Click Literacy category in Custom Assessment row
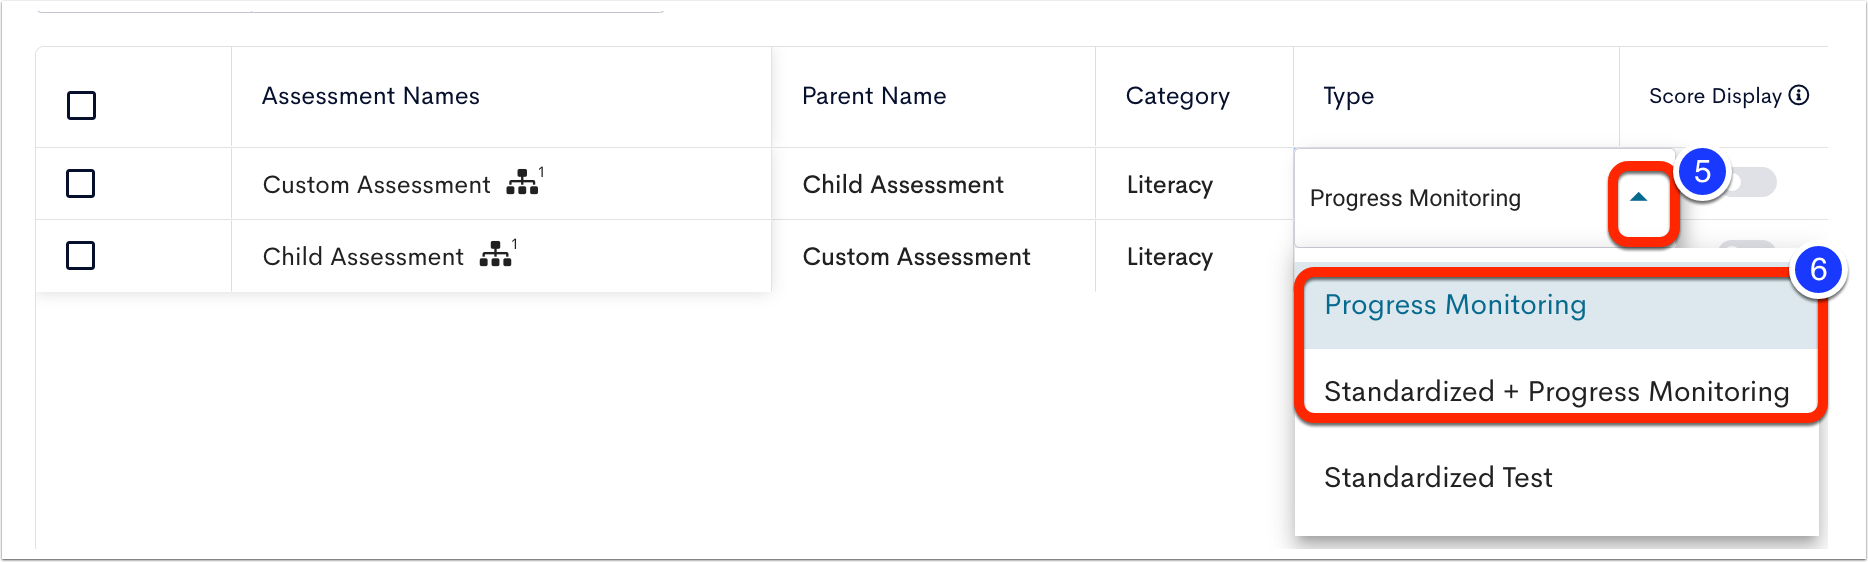 (1170, 185)
